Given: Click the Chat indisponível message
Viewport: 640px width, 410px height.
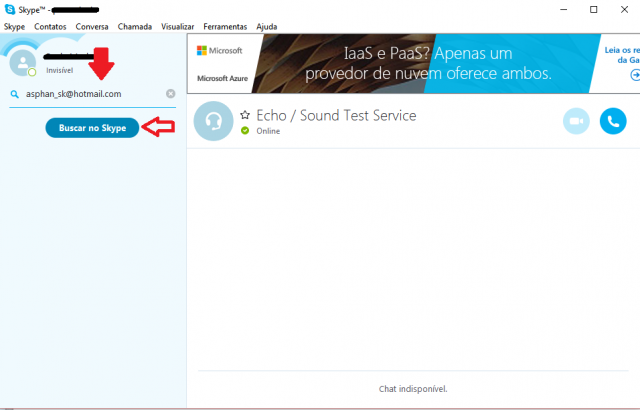Looking at the screenshot, I should 413,389.
